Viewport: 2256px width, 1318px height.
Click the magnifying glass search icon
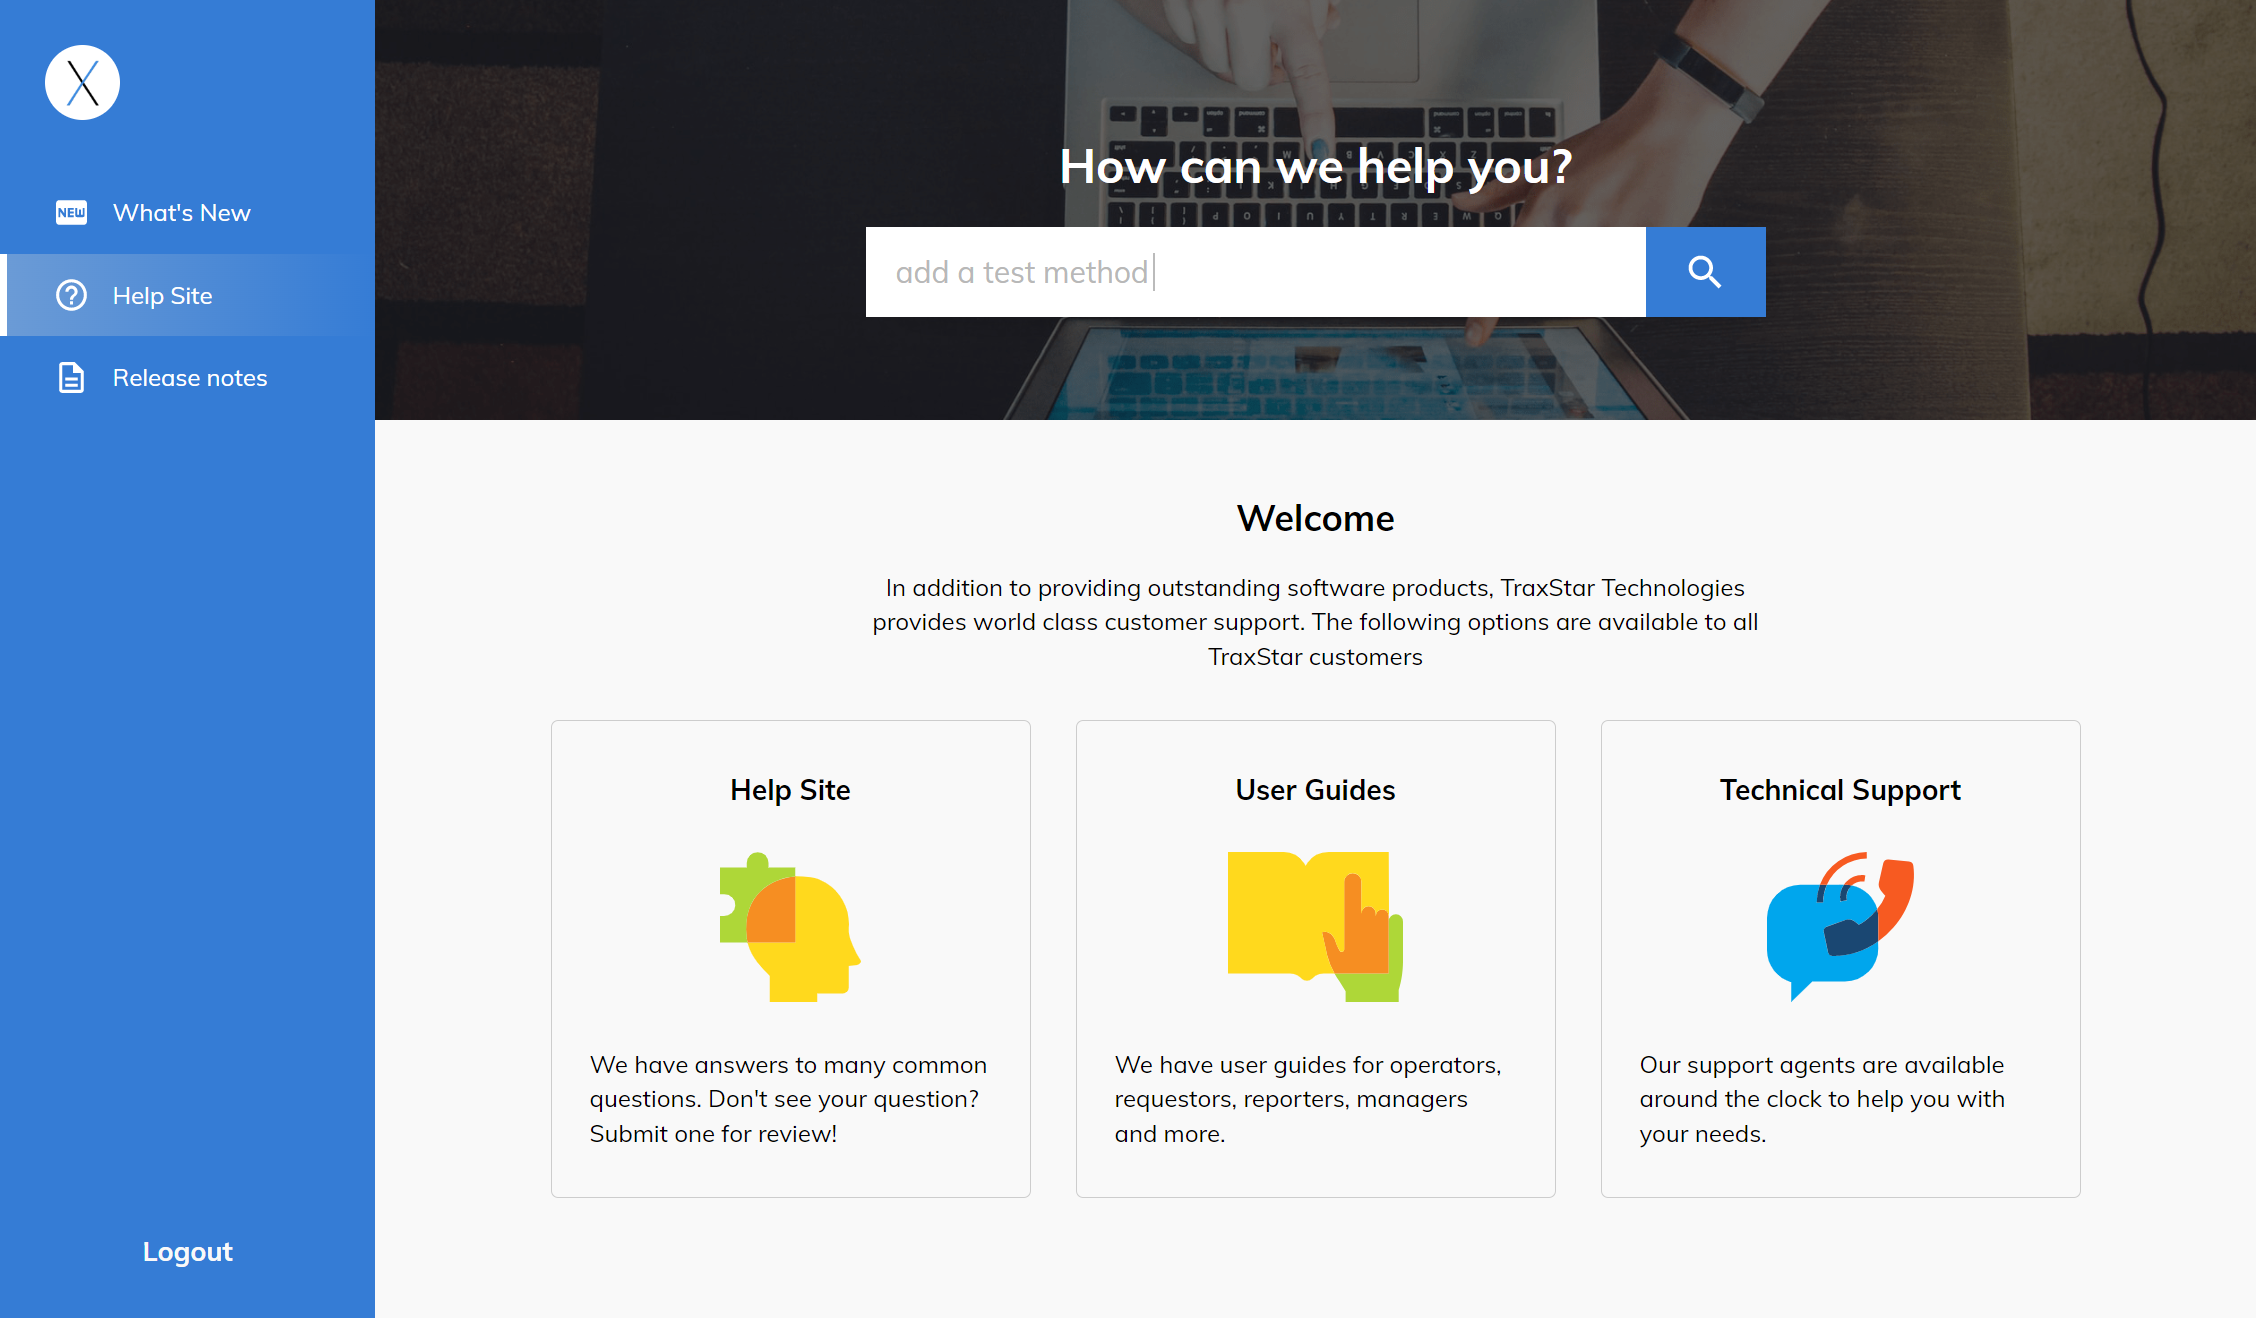point(1704,271)
